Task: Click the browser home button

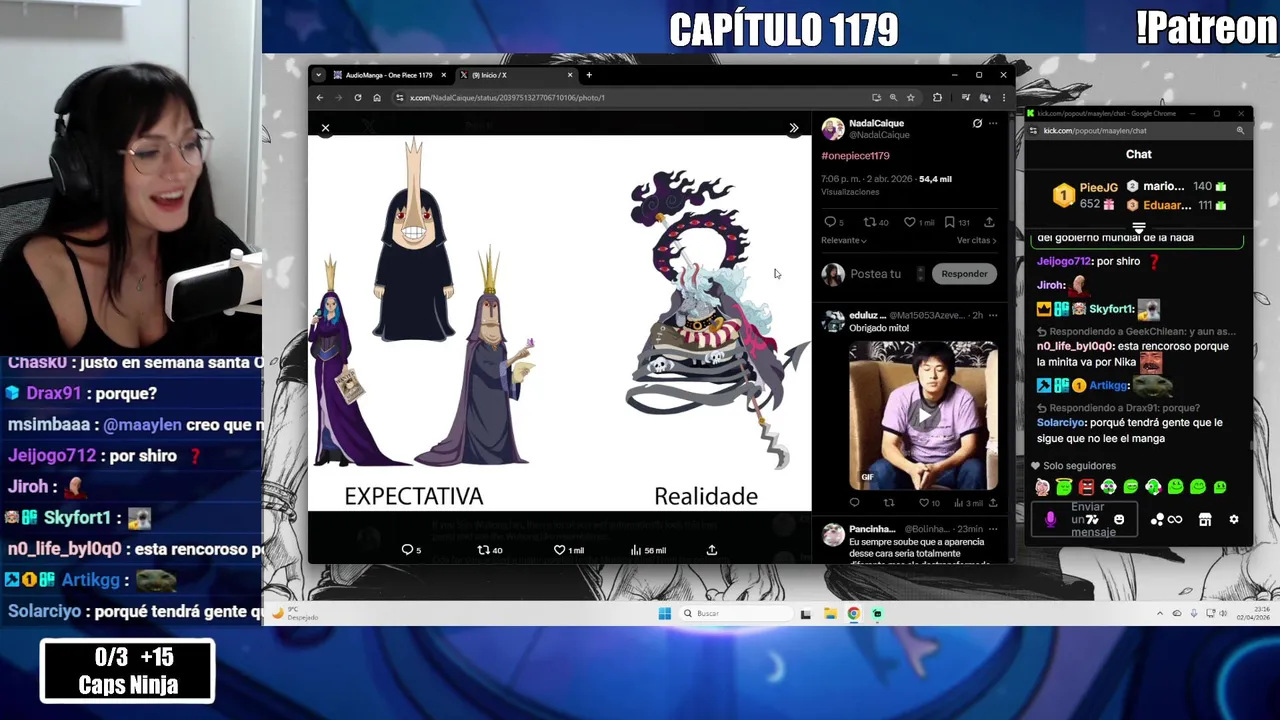Action: click(x=377, y=98)
